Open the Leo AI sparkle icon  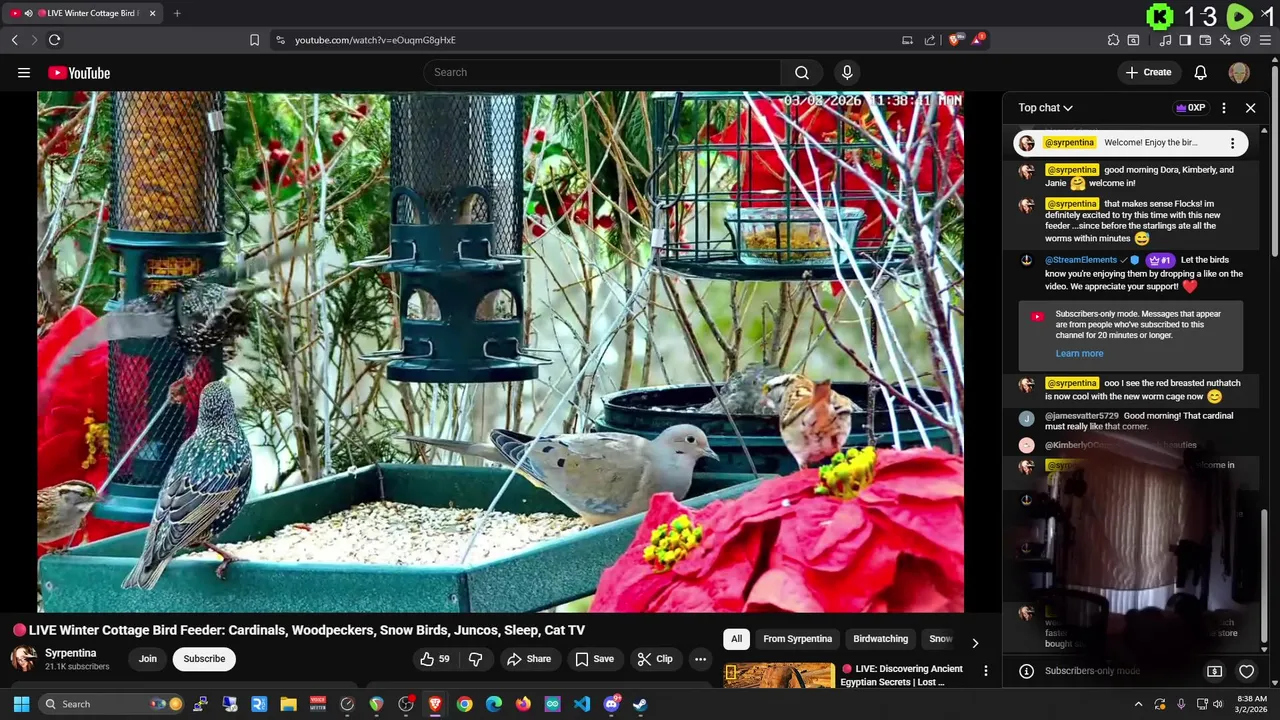coord(1225,40)
